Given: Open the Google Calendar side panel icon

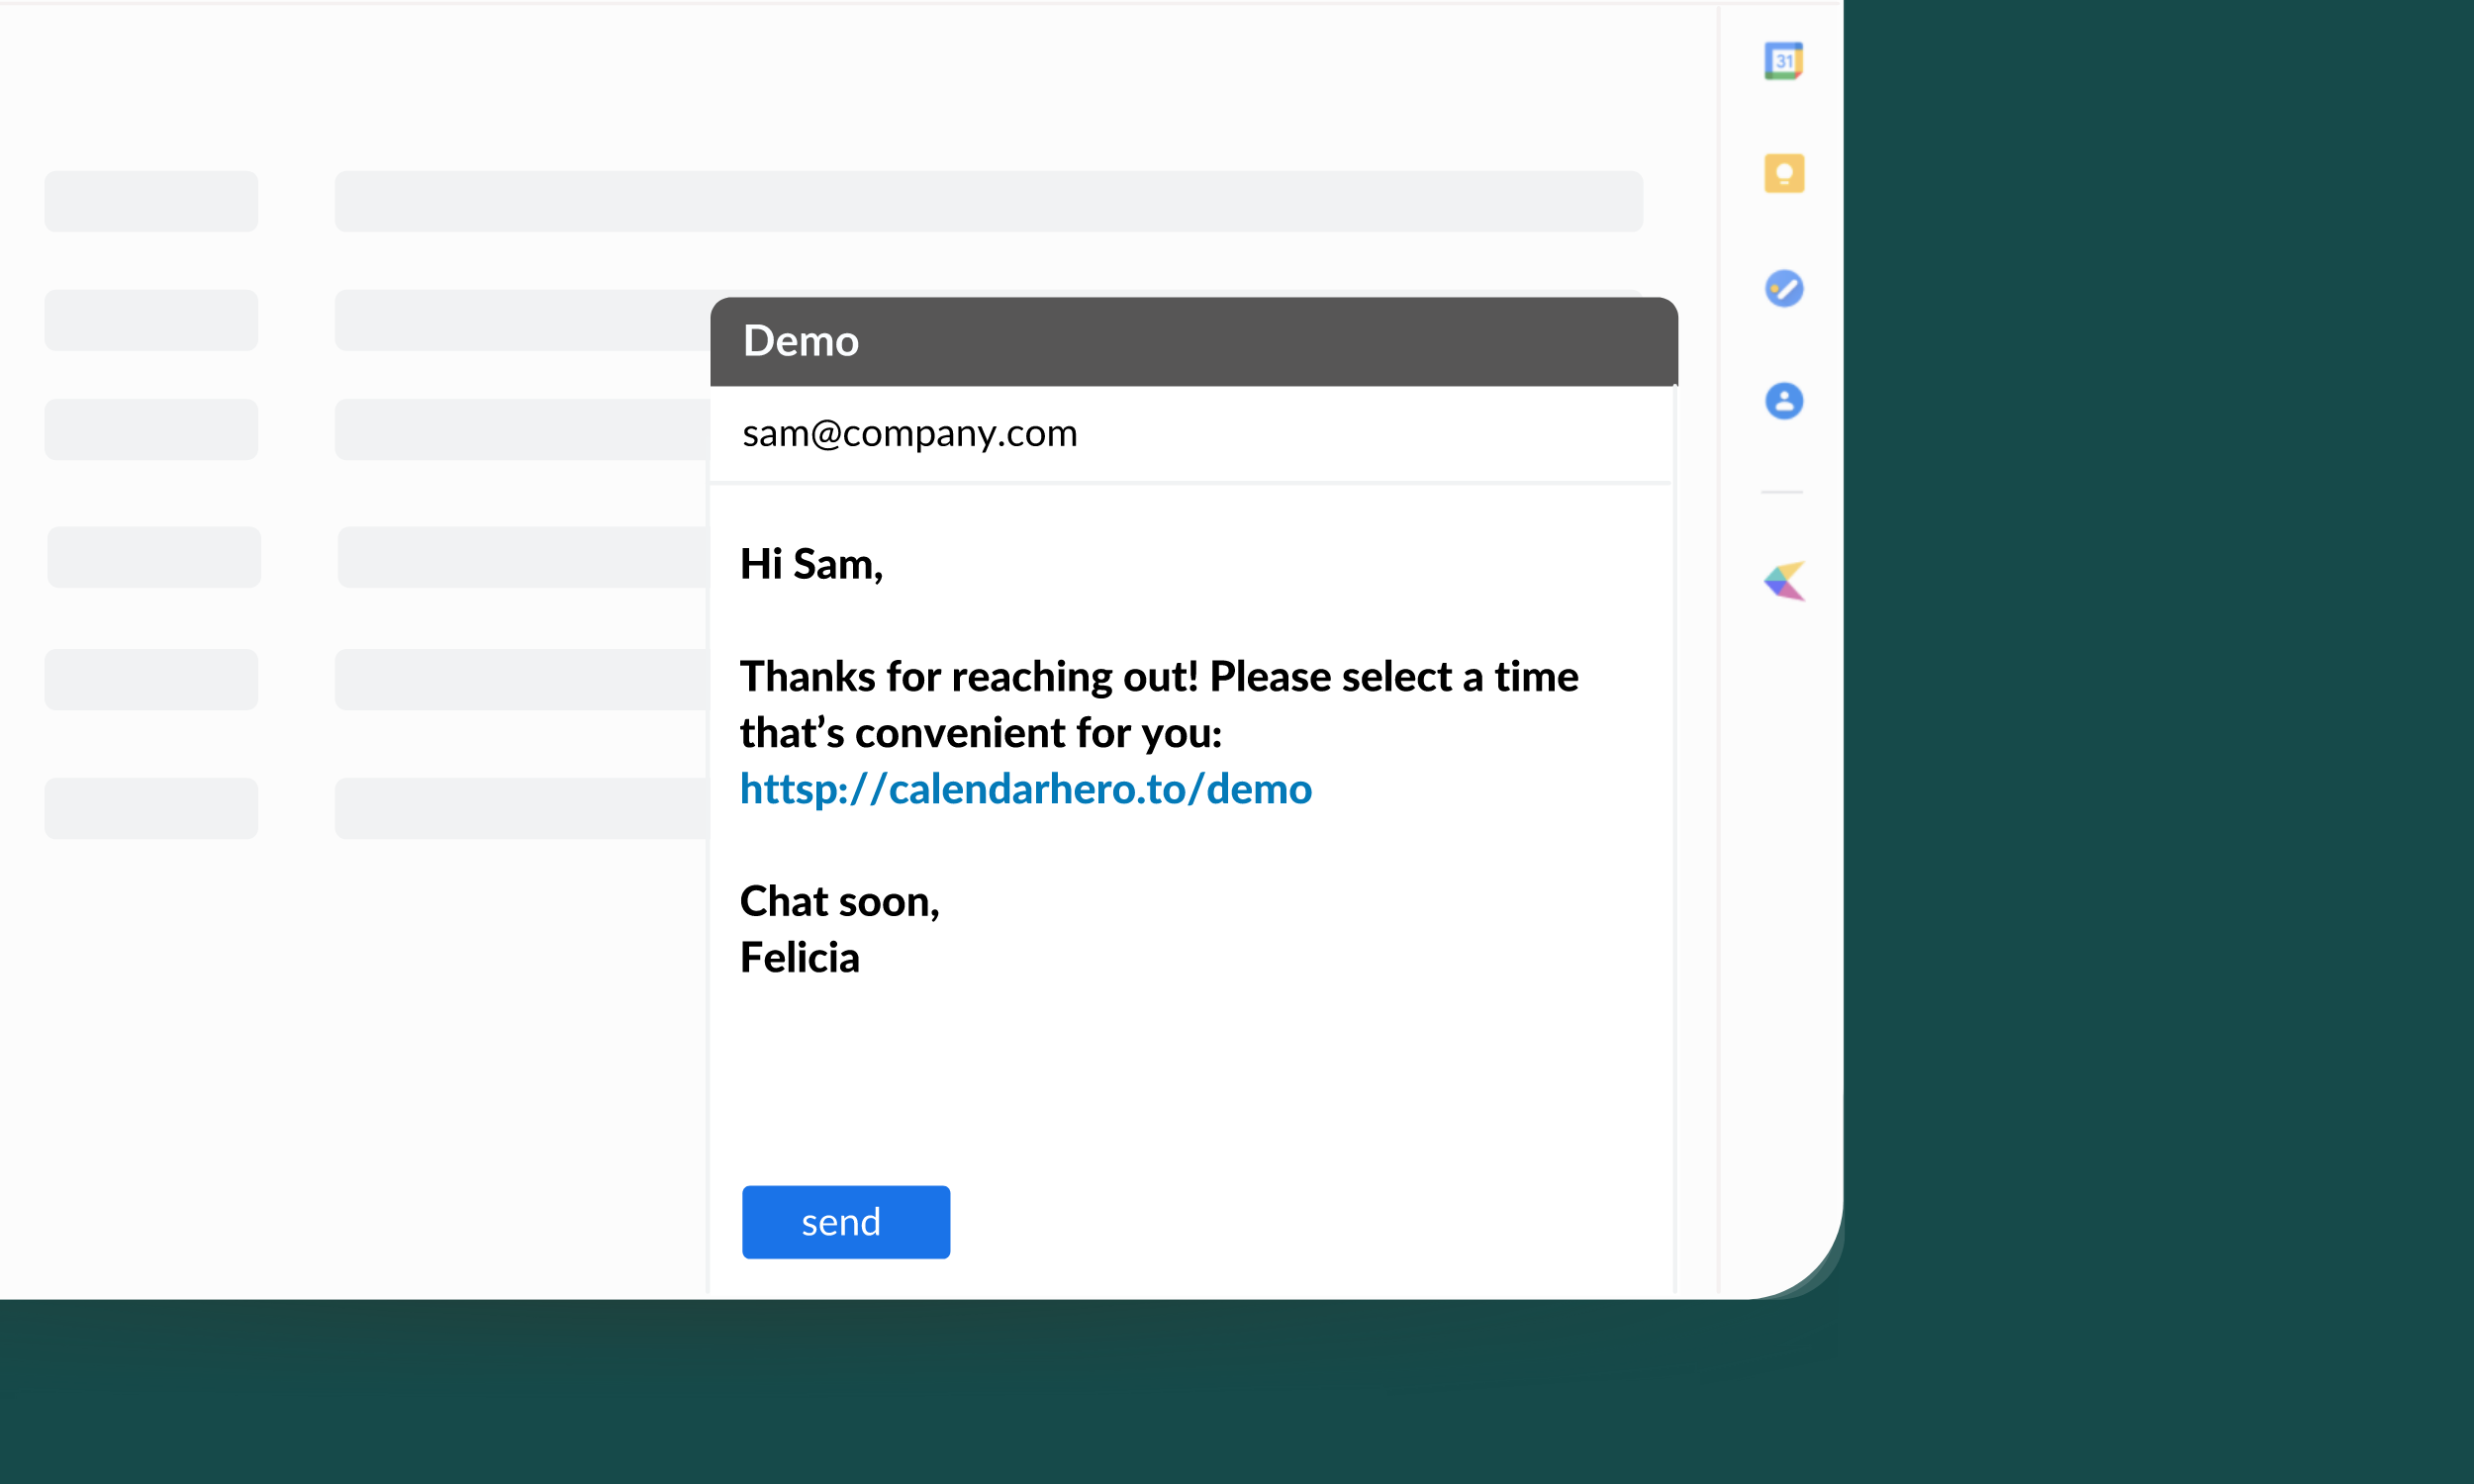Looking at the screenshot, I should (1783, 61).
